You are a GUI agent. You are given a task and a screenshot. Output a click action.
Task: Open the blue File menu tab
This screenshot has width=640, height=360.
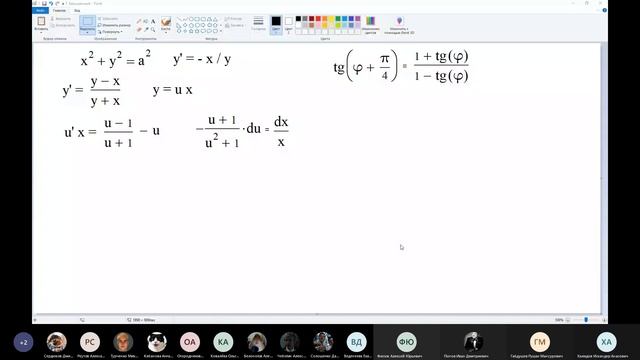tap(40, 11)
